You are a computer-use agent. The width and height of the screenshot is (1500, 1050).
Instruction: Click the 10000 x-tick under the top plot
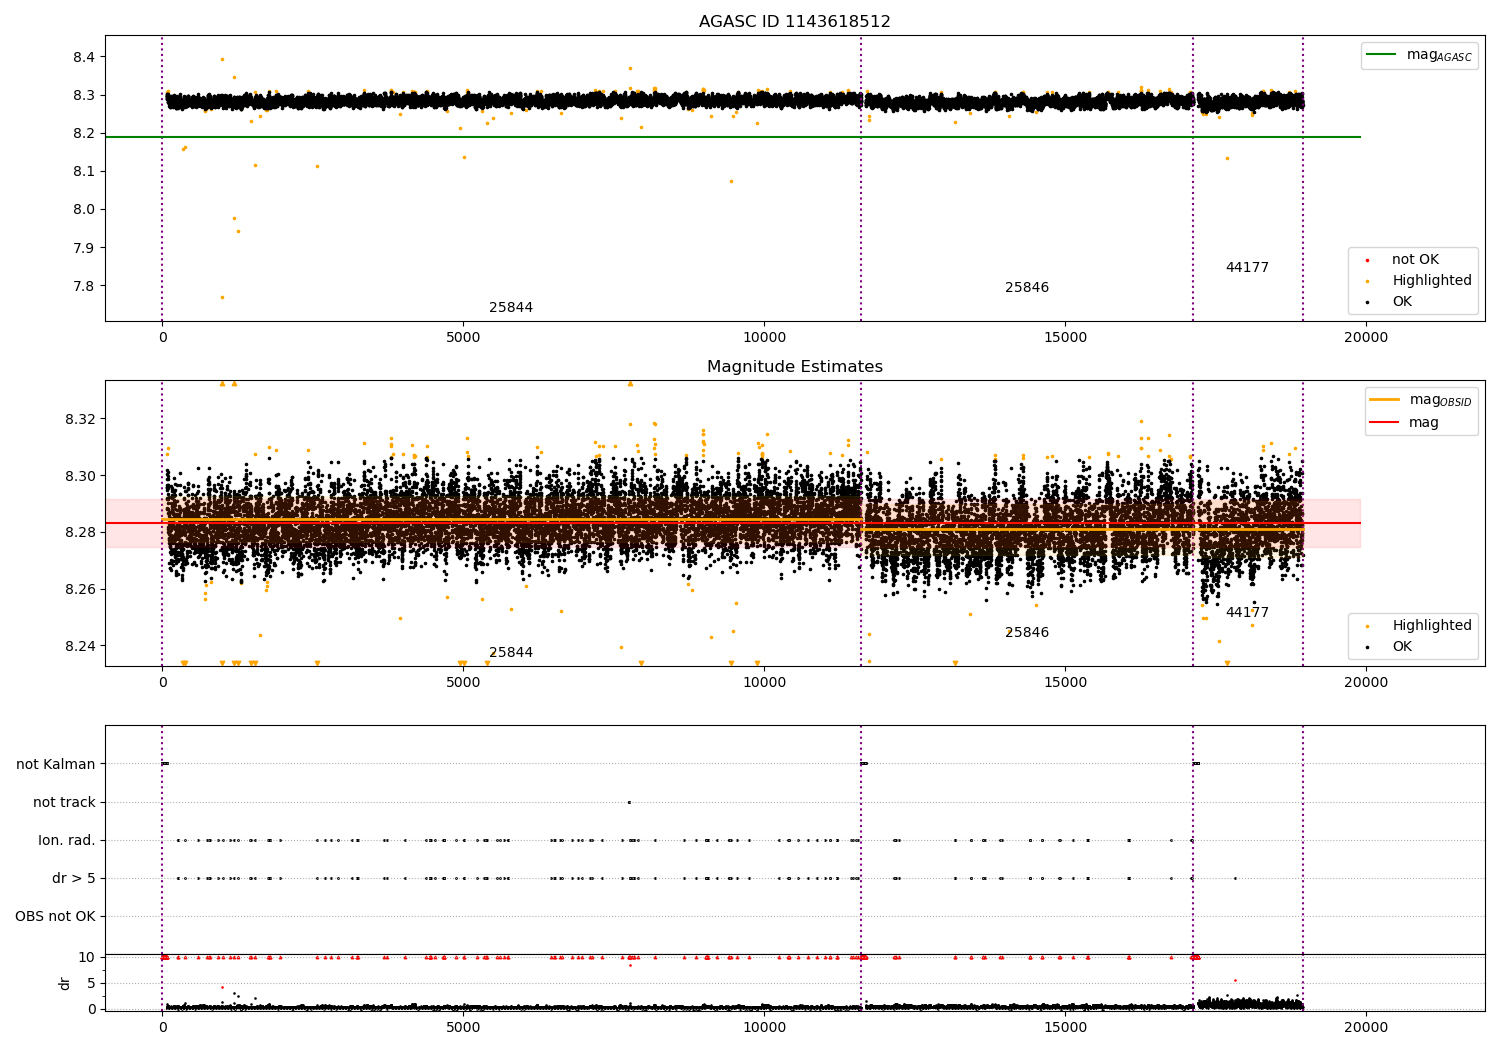click(764, 338)
